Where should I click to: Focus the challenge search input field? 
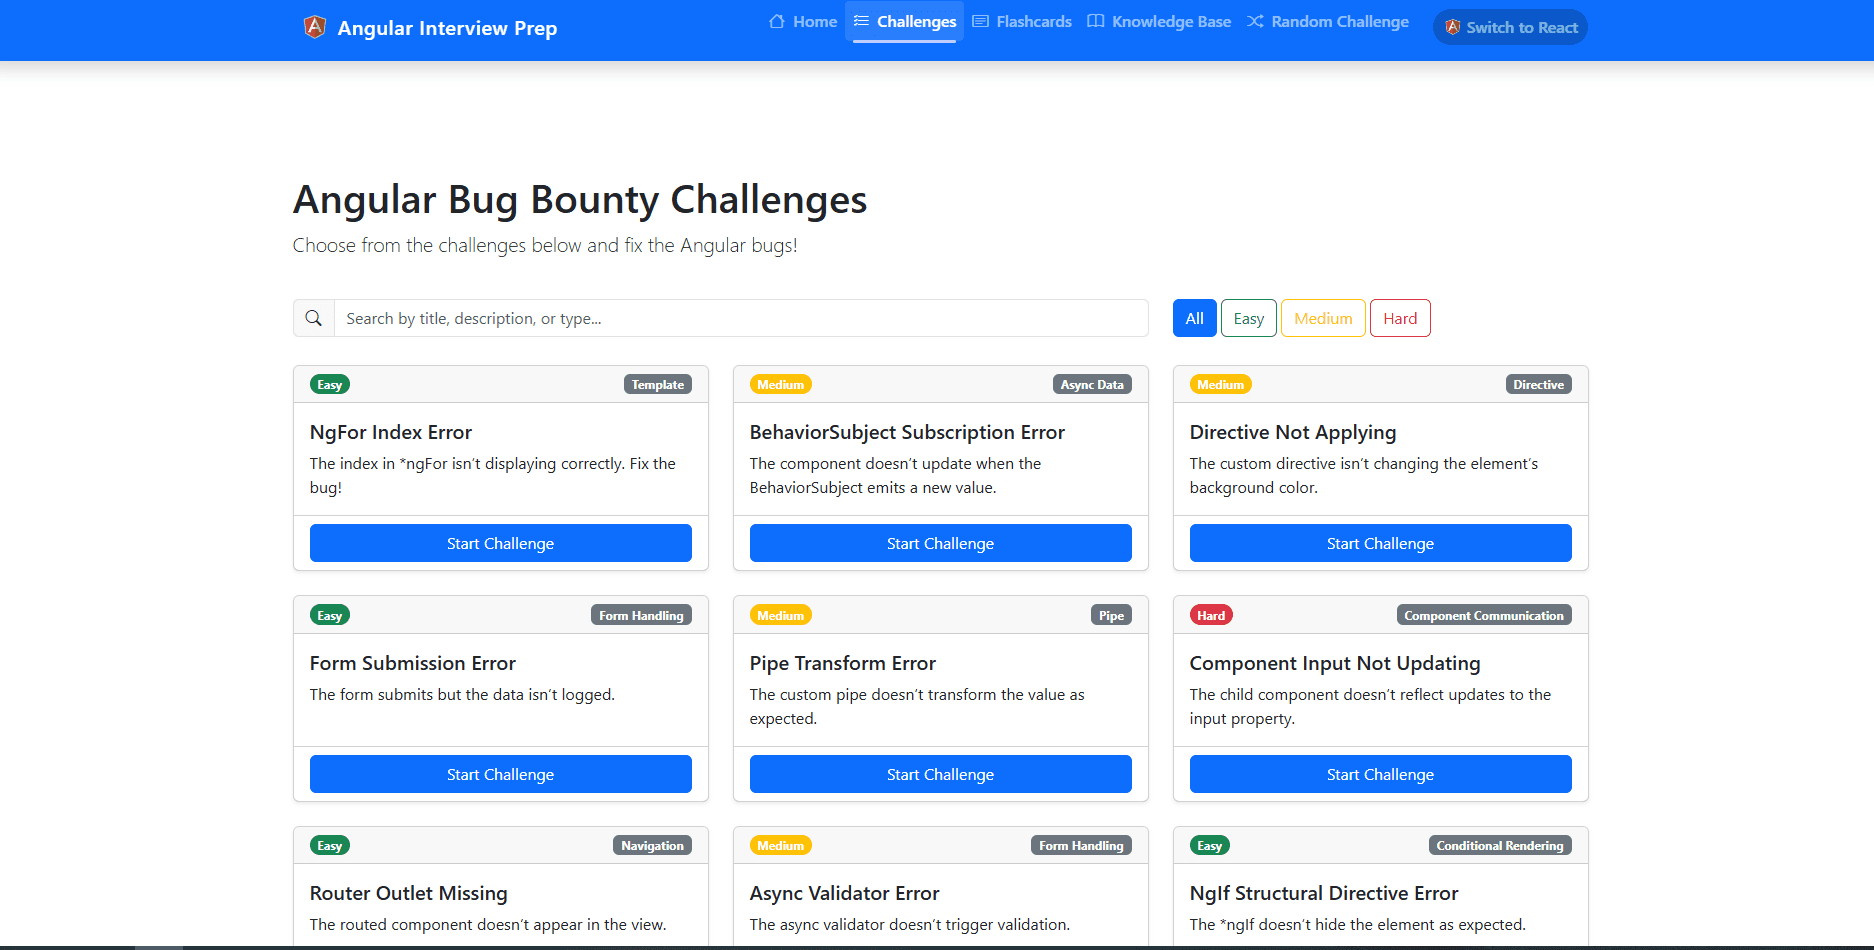click(x=741, y=318)
